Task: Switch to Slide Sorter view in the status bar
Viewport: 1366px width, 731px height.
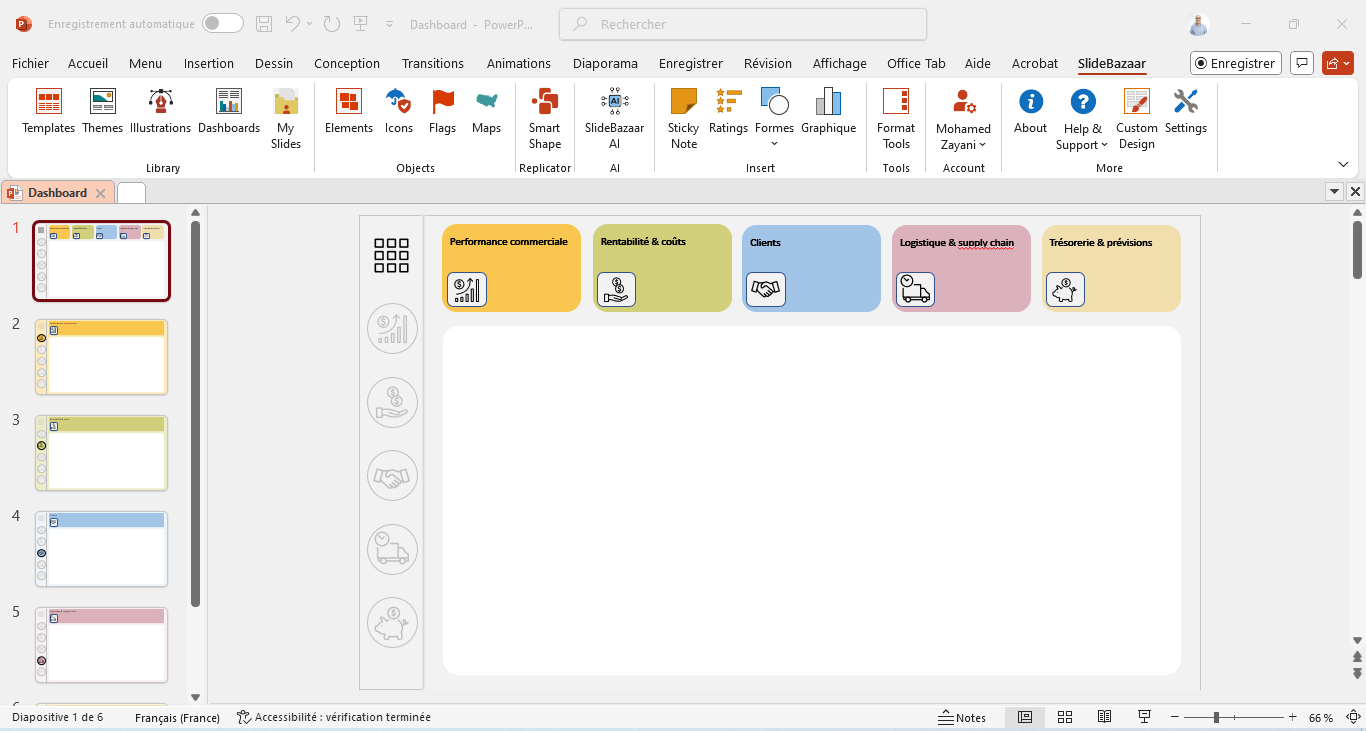Action: (x=1065, y=717)
